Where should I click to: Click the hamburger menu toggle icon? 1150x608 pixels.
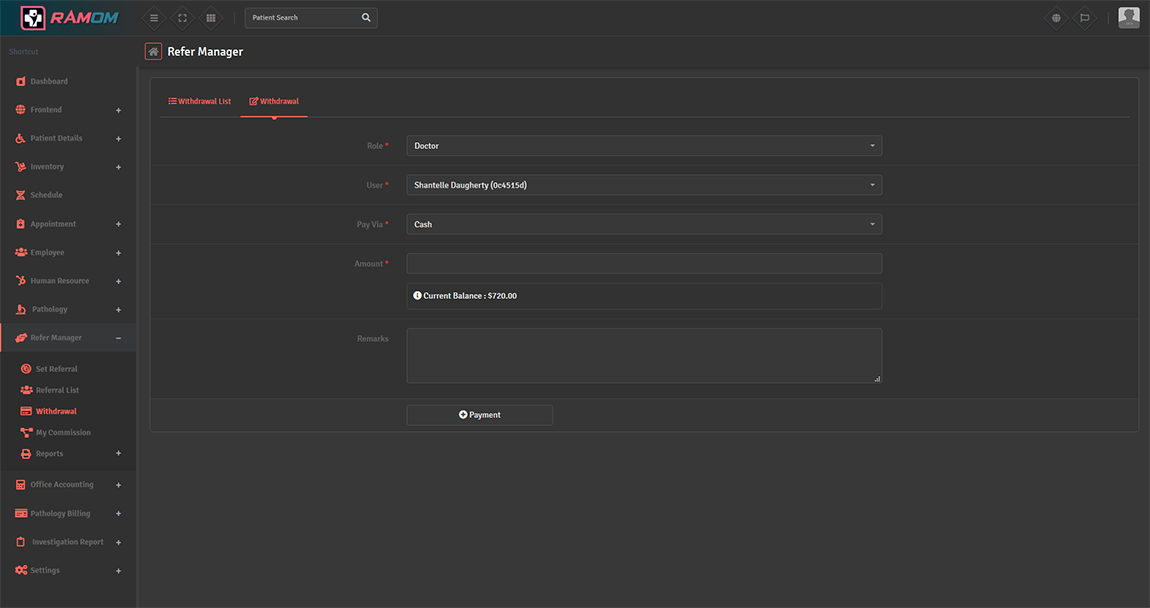pyautogui.click(x=153, y=18)
